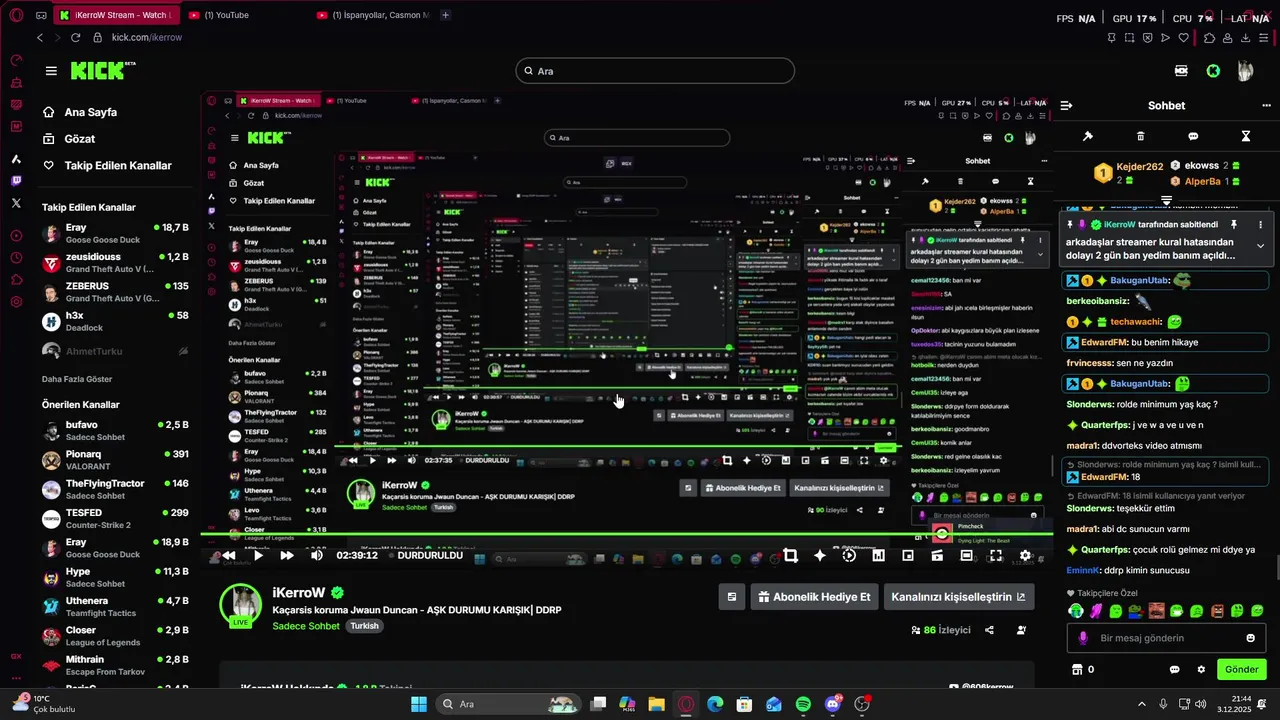Screen dimensions: 1280x720
Task: Open a new browser tab
Action: coord(445,15)
